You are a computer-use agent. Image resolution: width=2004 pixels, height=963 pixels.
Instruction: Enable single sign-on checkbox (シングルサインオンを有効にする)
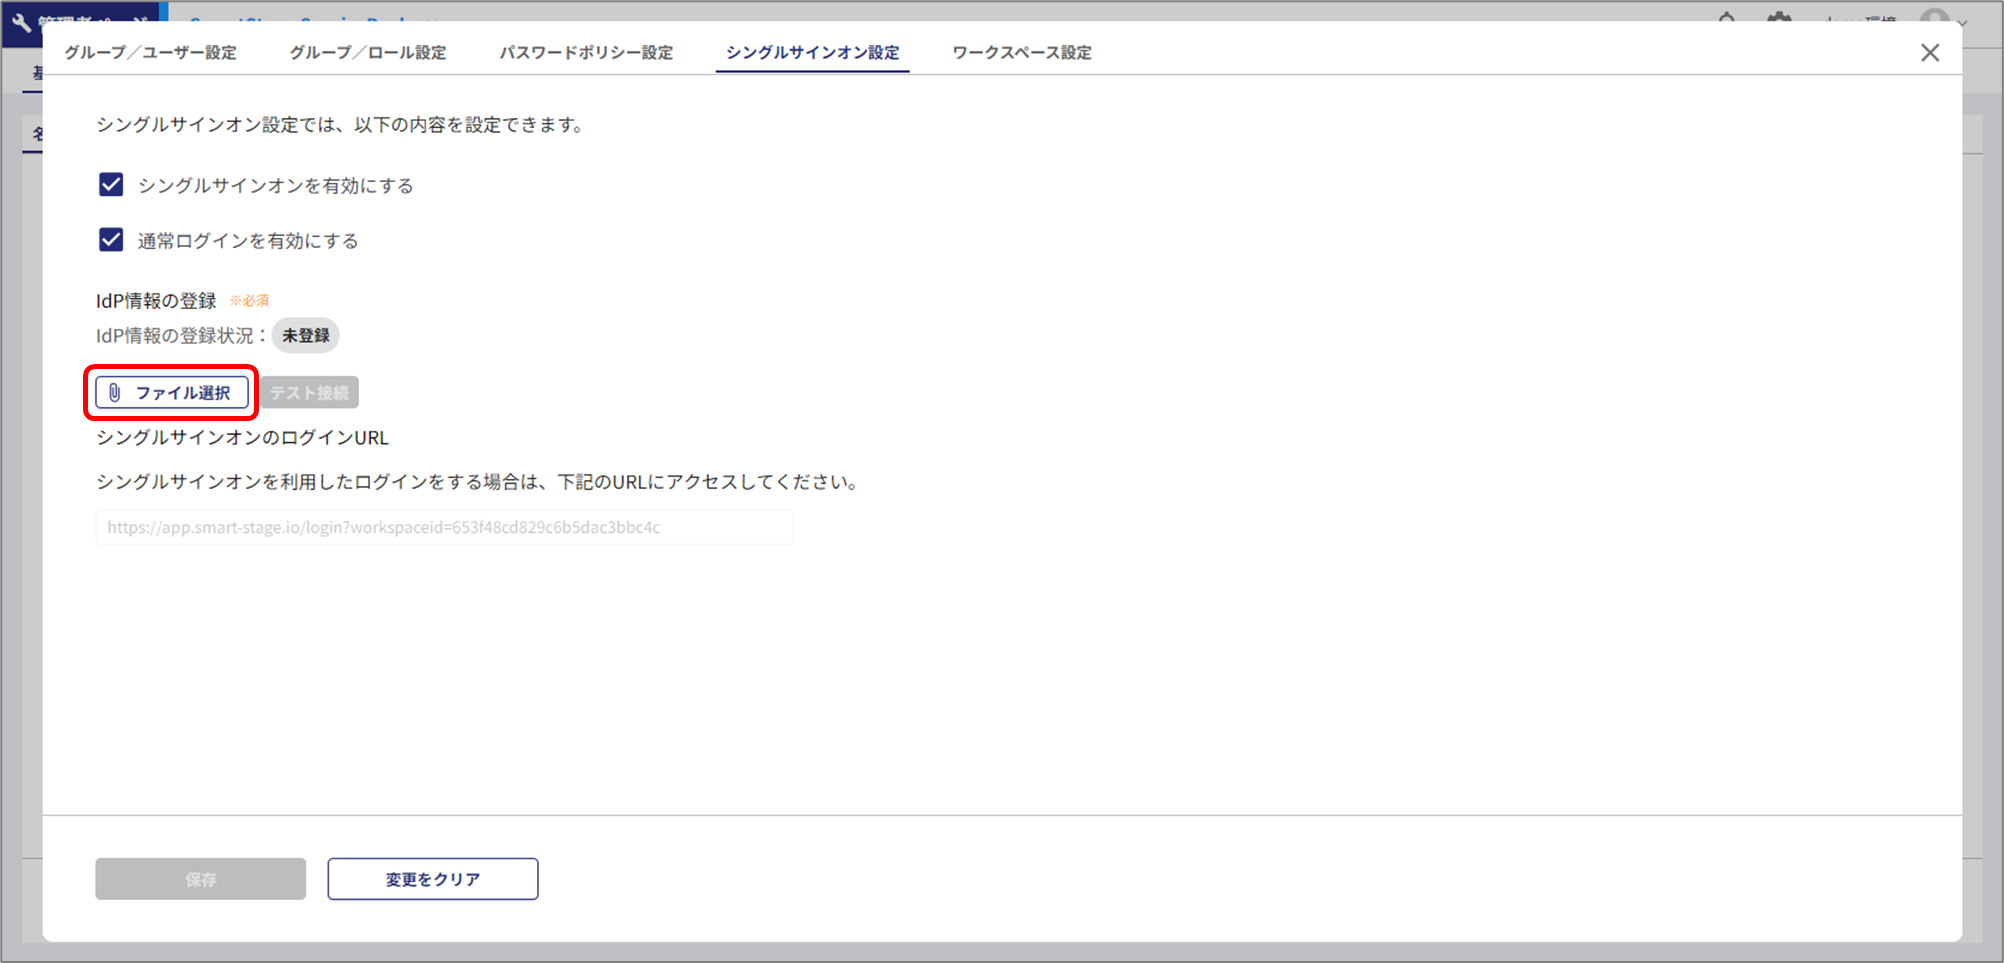(x=111, y=185)
